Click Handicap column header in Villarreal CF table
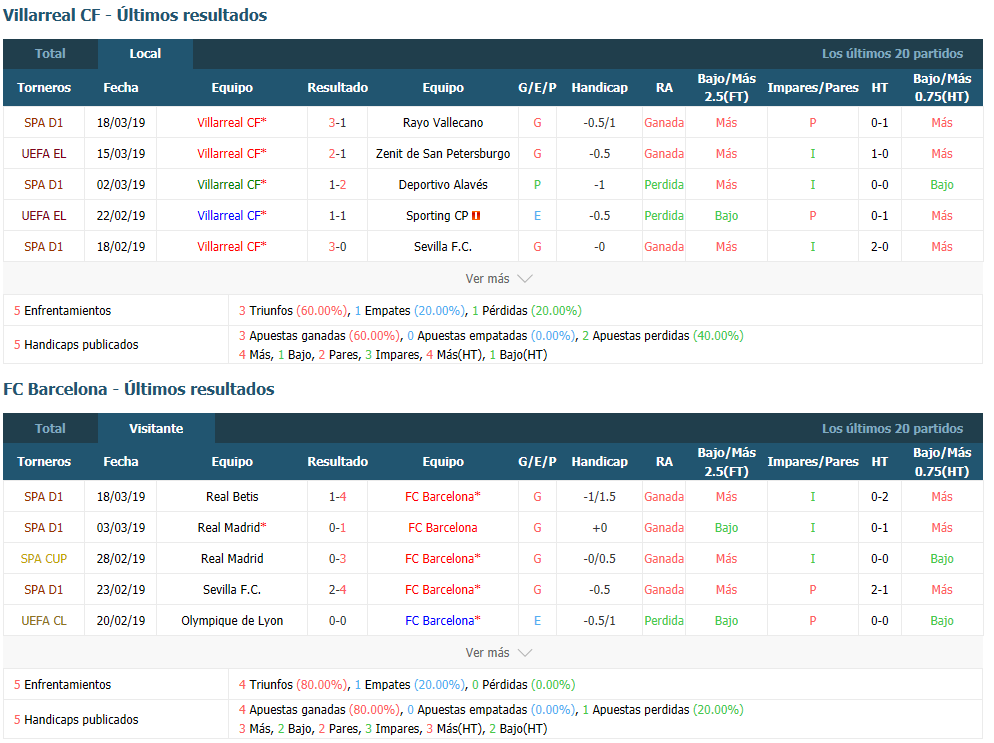Viewport: 994px width, 743px height. 599,87
